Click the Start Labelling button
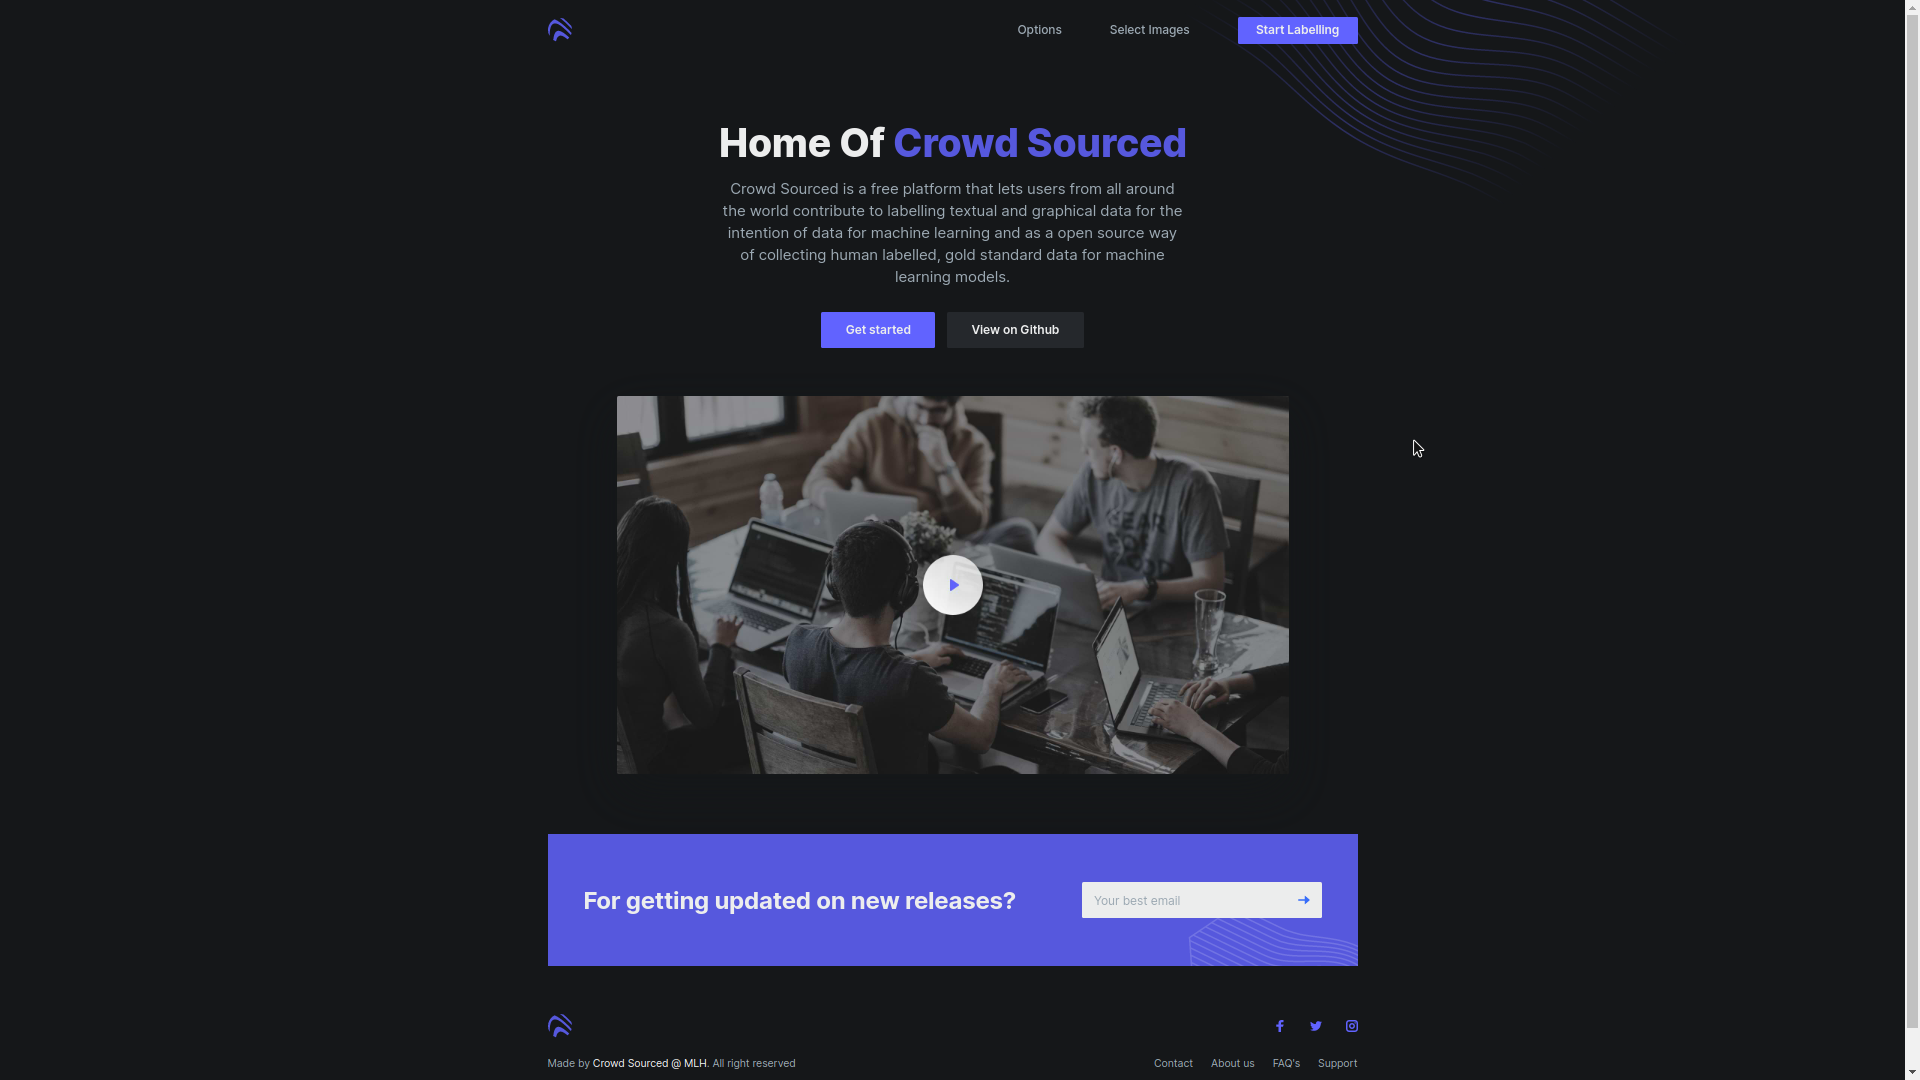The width and height of the screenshot is (1920, 1080). pos(1298,29)
